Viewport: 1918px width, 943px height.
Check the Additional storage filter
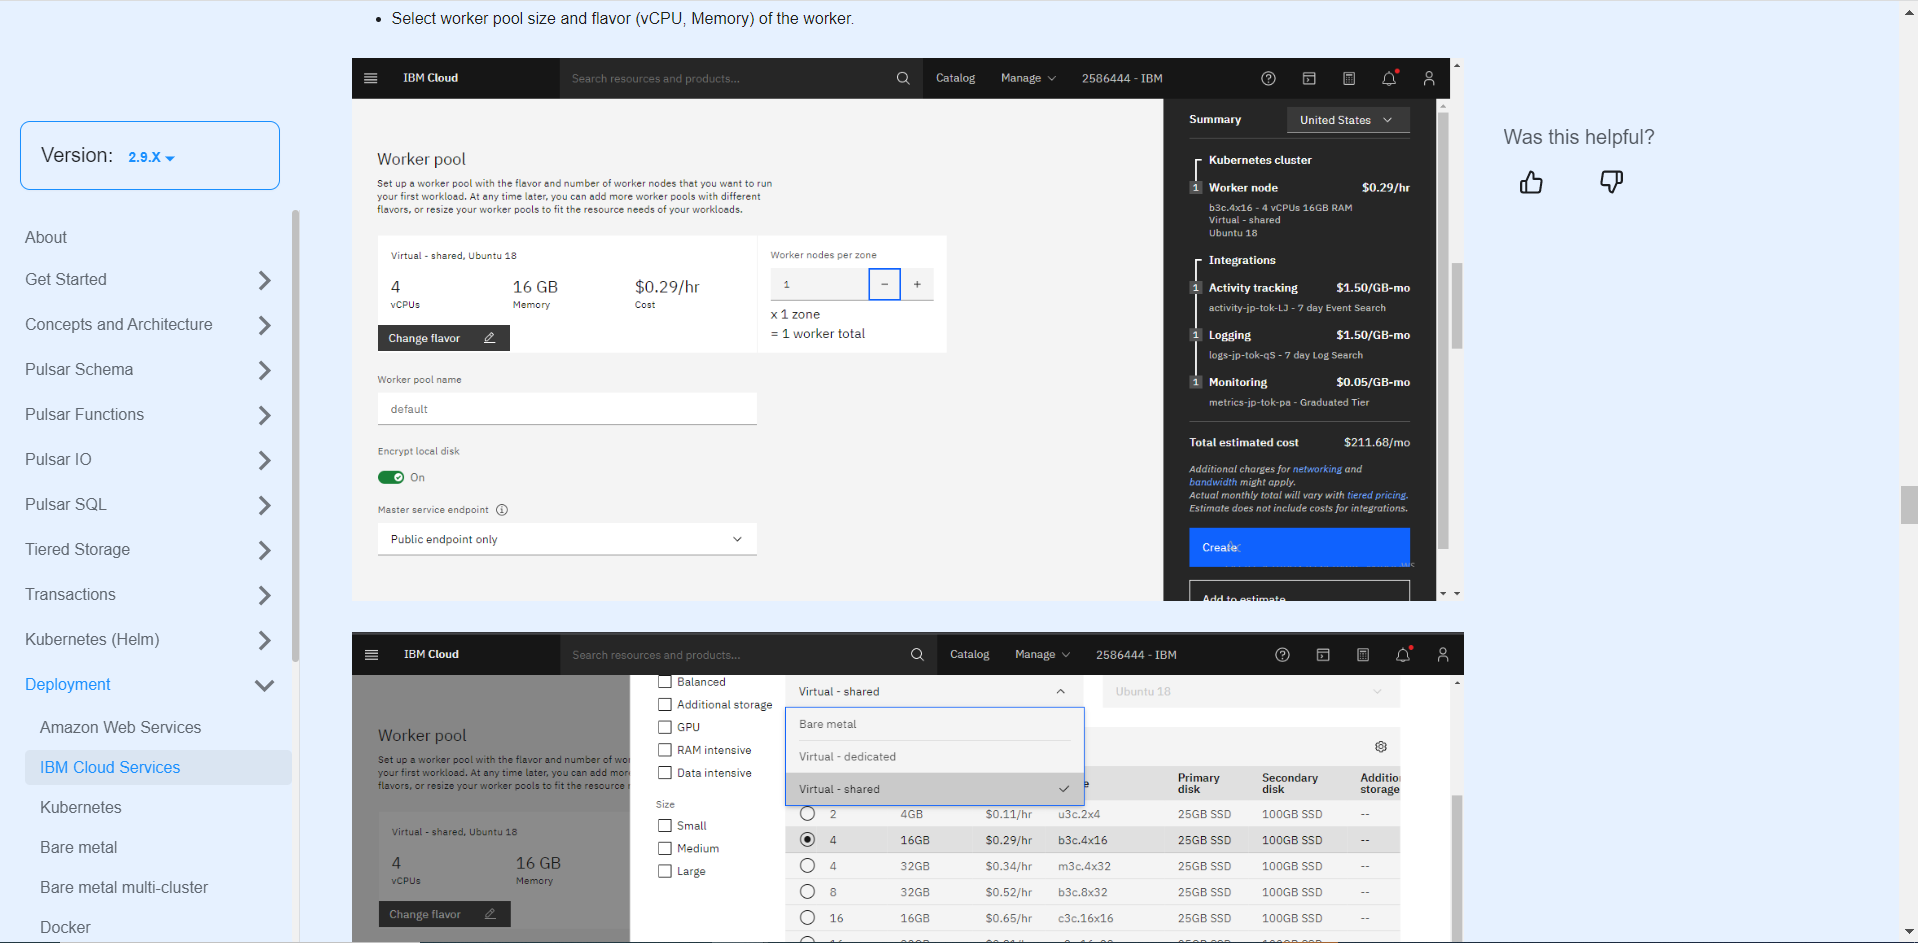[665, 705]
